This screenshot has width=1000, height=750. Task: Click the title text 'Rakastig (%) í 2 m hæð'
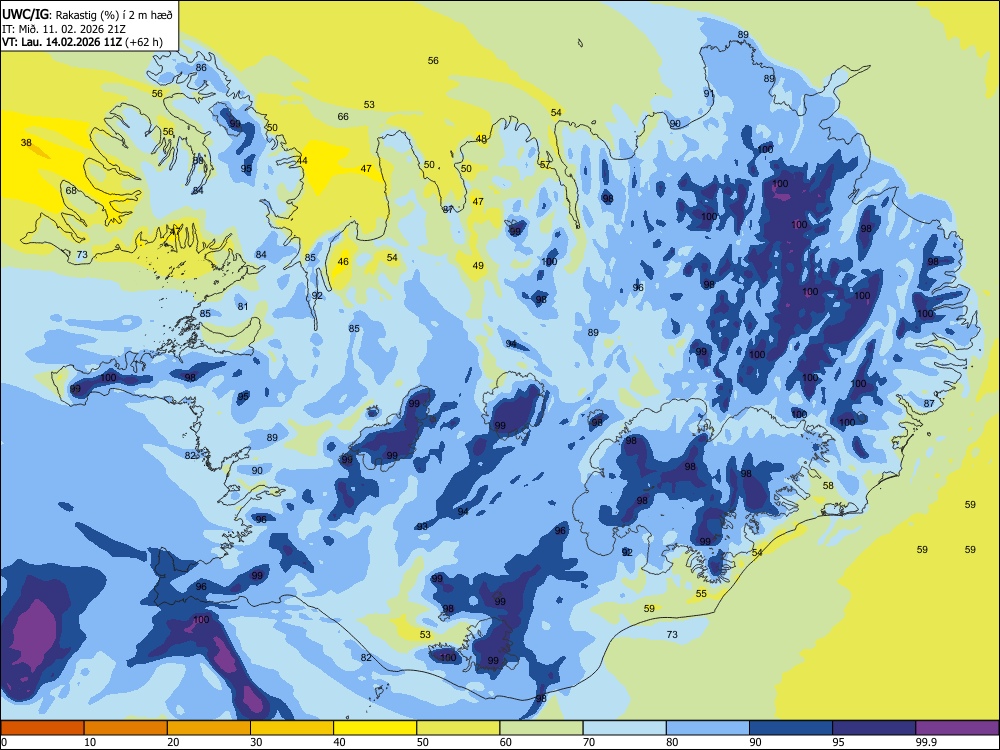(x=114, y=14)
